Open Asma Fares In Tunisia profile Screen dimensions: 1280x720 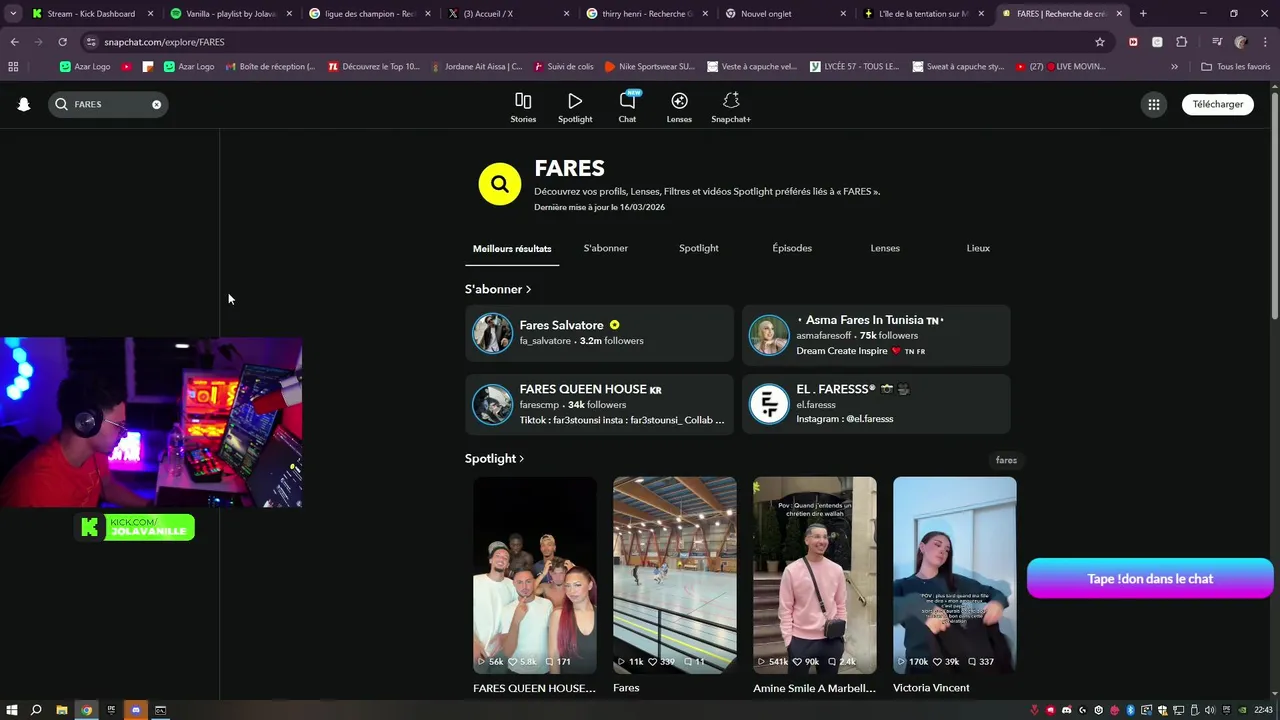876,334
